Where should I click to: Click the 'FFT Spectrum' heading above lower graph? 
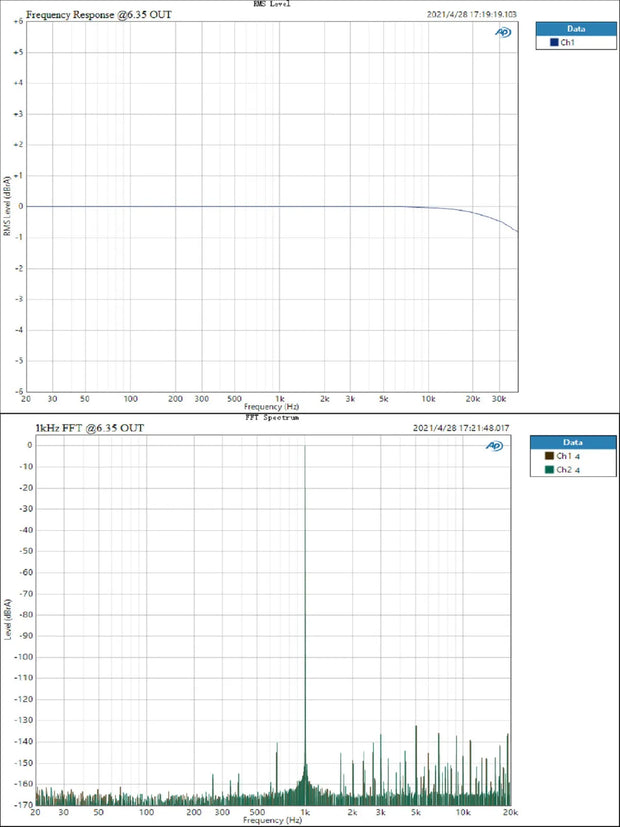click(x=270, y=418)
